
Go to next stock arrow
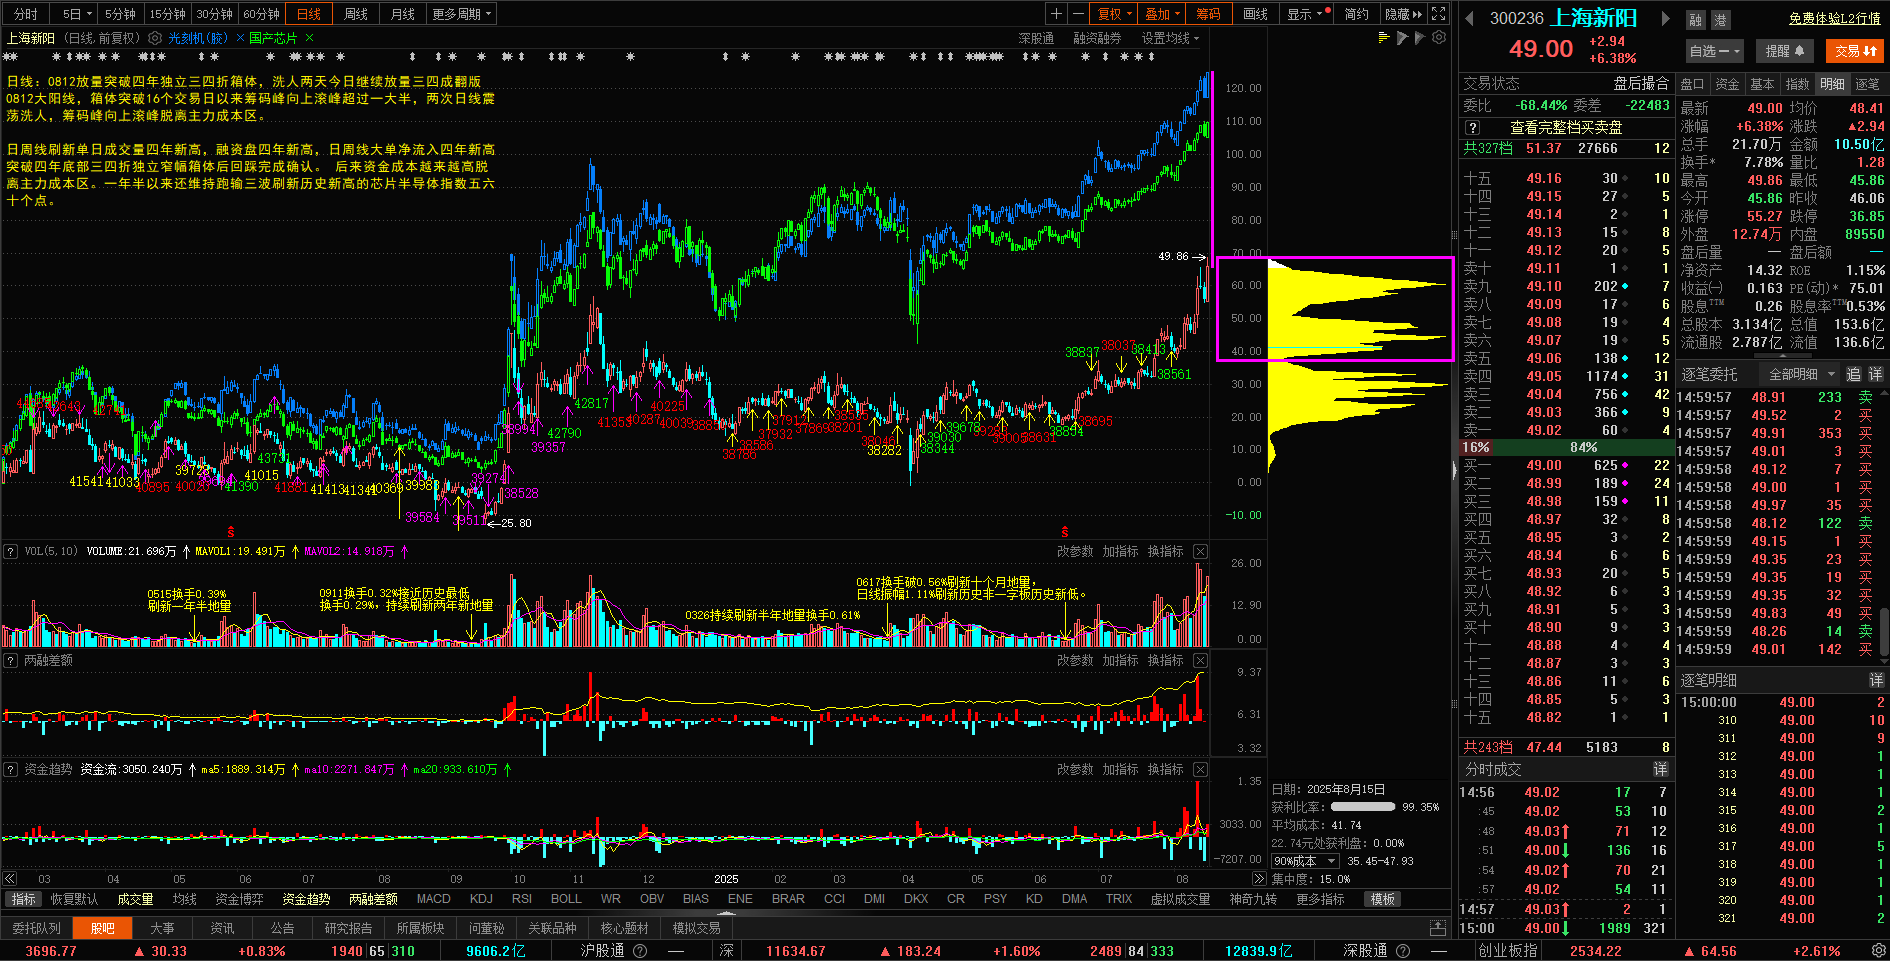(1665, 18)
